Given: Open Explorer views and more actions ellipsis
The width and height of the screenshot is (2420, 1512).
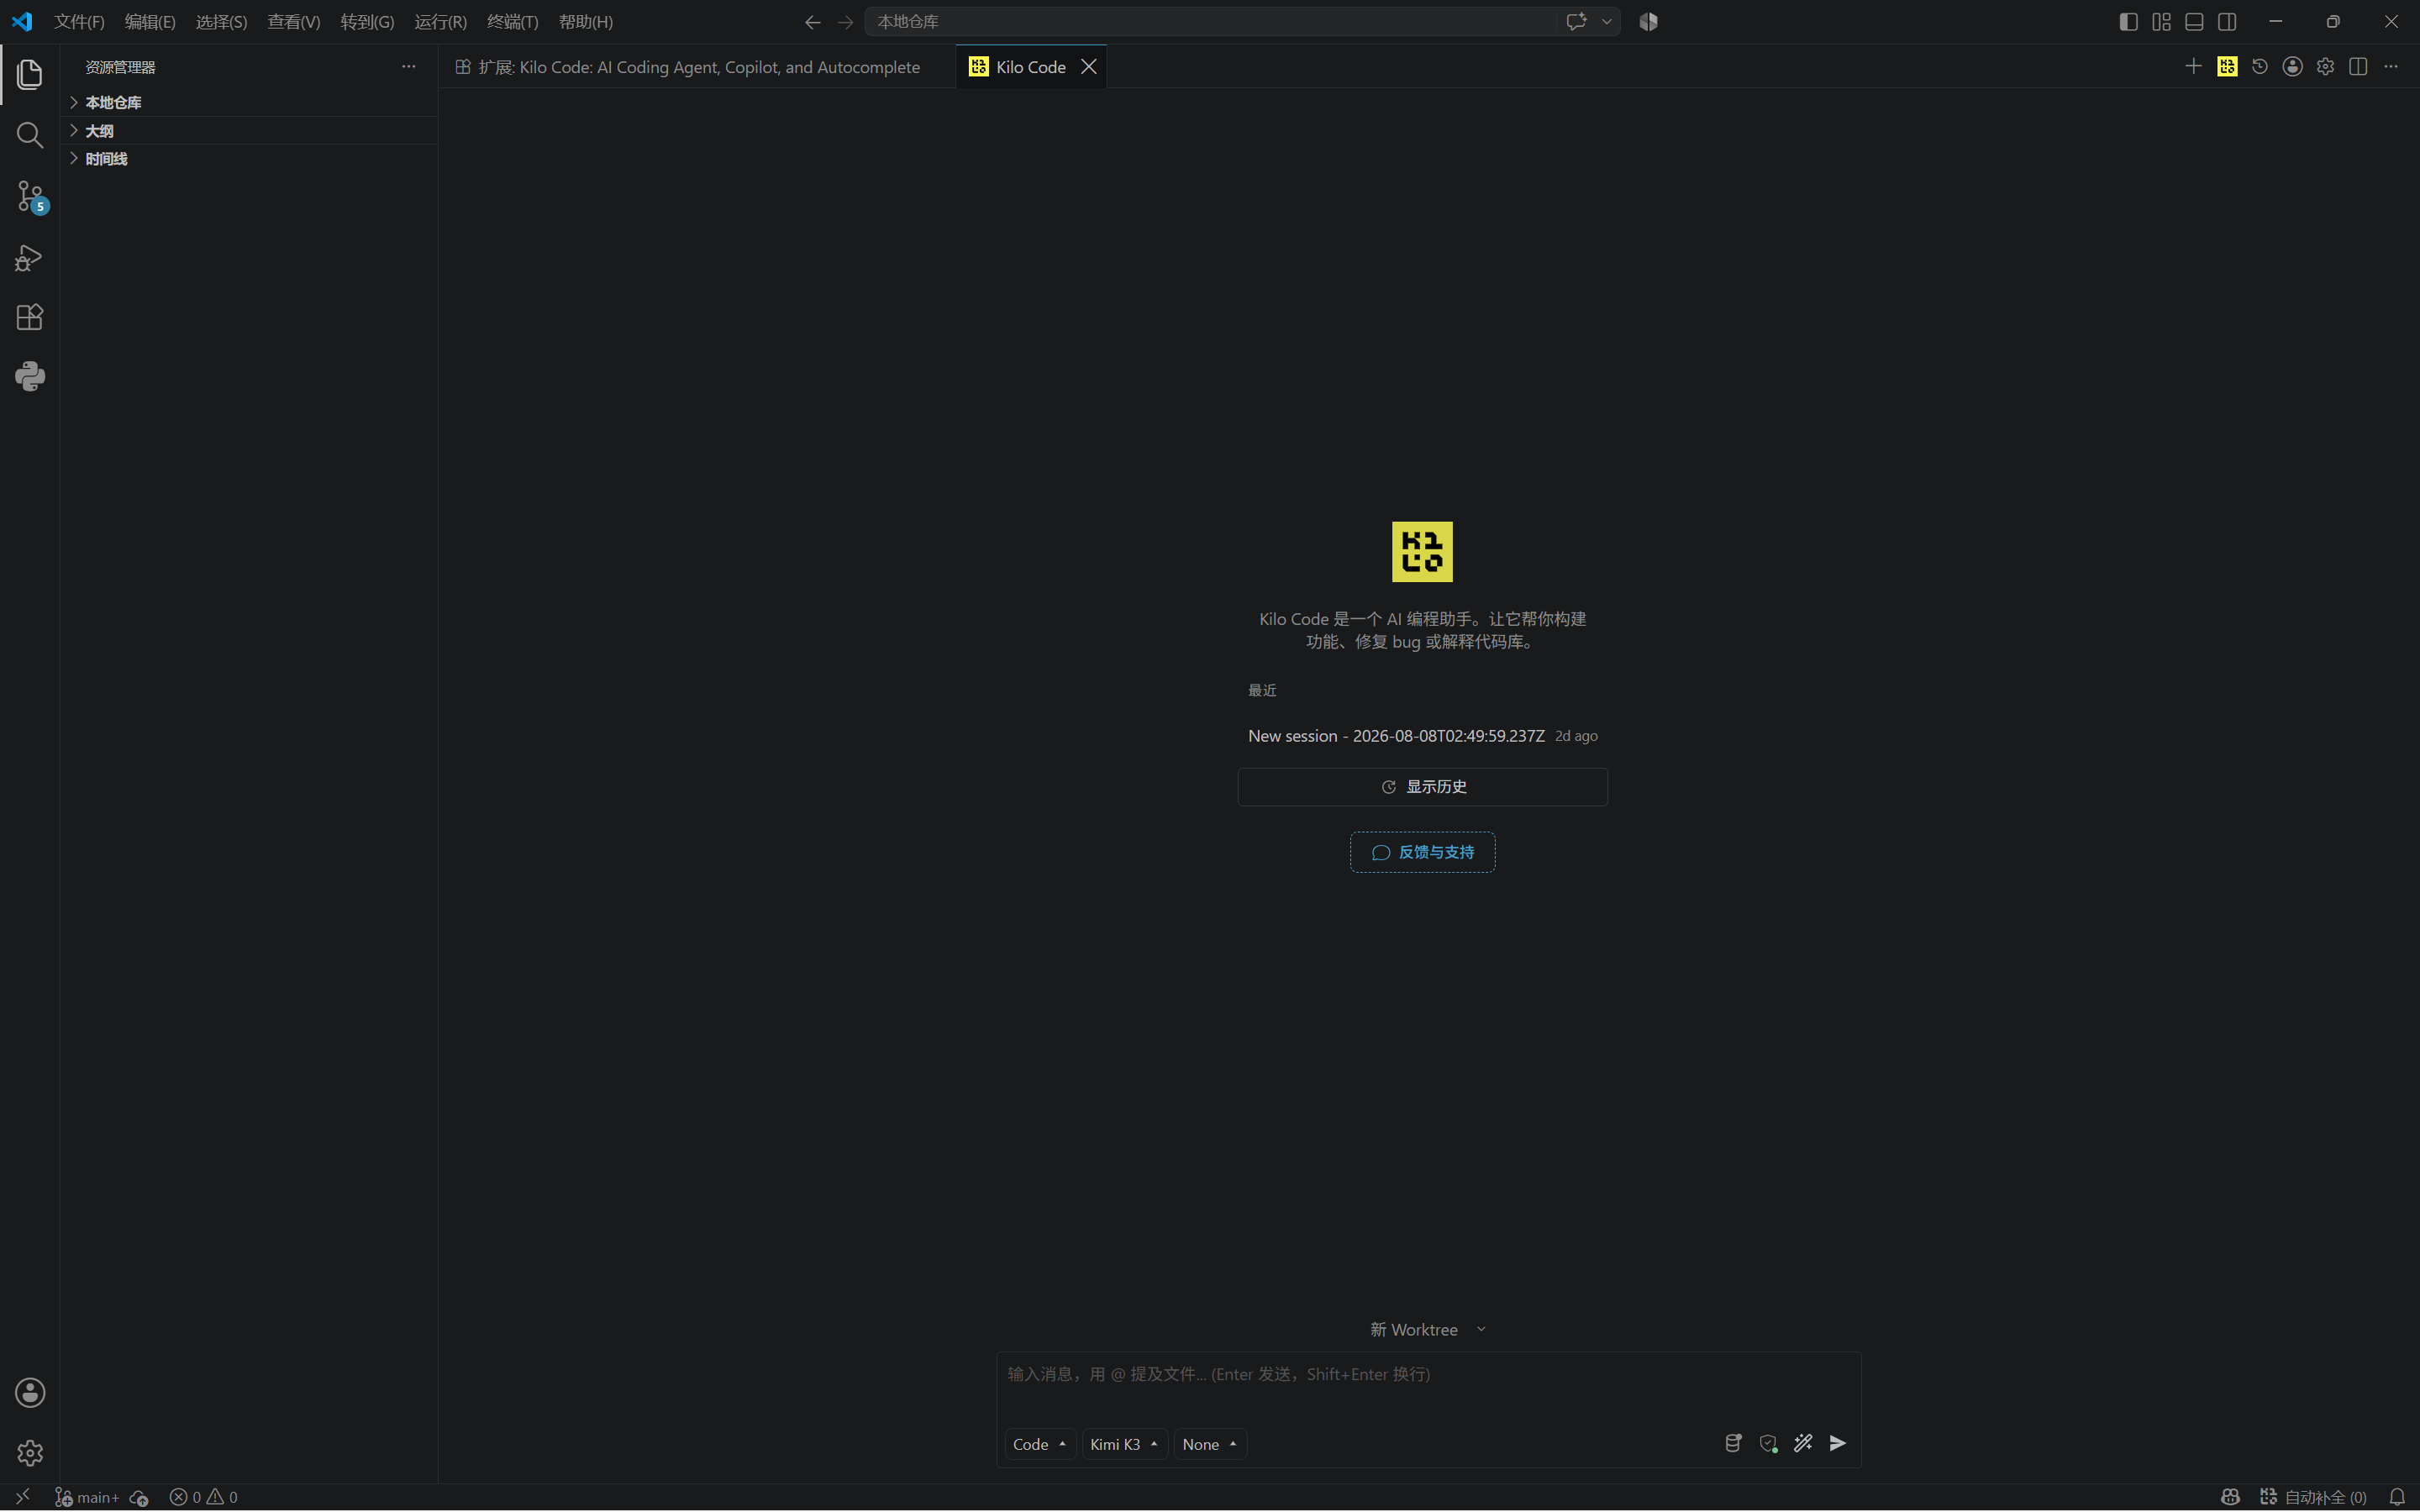Looking at the screenshot, I should coord(408,67).
